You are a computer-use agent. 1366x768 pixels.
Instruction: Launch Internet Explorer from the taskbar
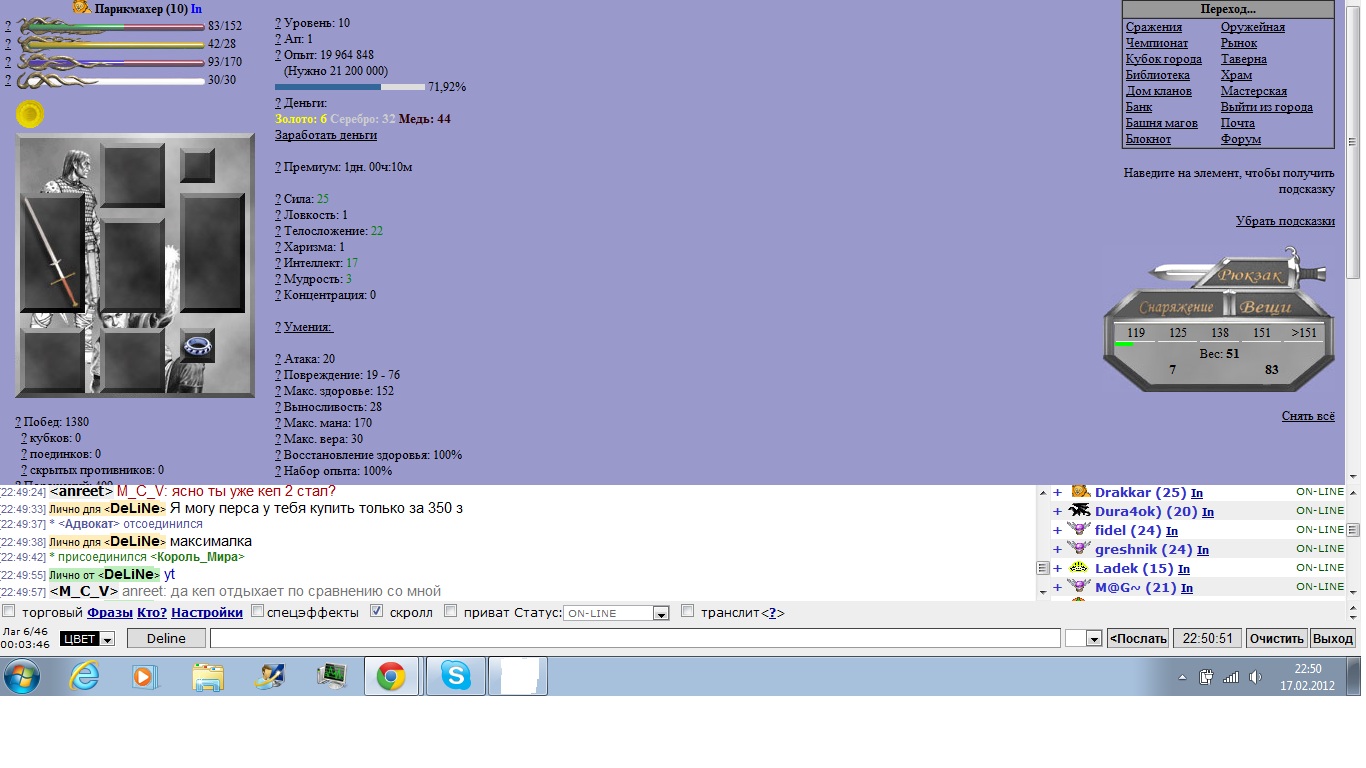pyautogui.click(x=84, y=677)
